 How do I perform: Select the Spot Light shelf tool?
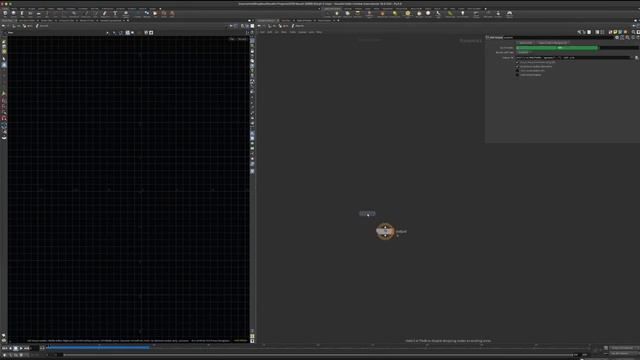point(347,13)
